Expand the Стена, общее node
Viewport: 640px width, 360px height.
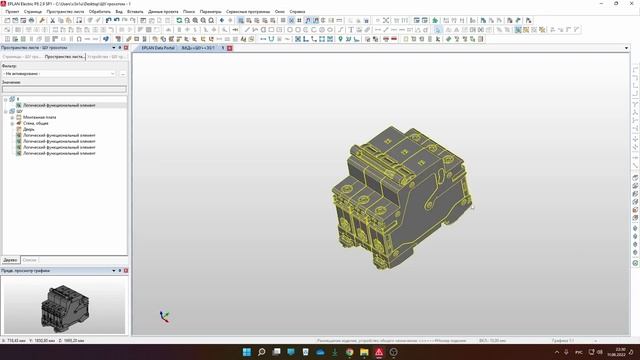click(12, 123)
